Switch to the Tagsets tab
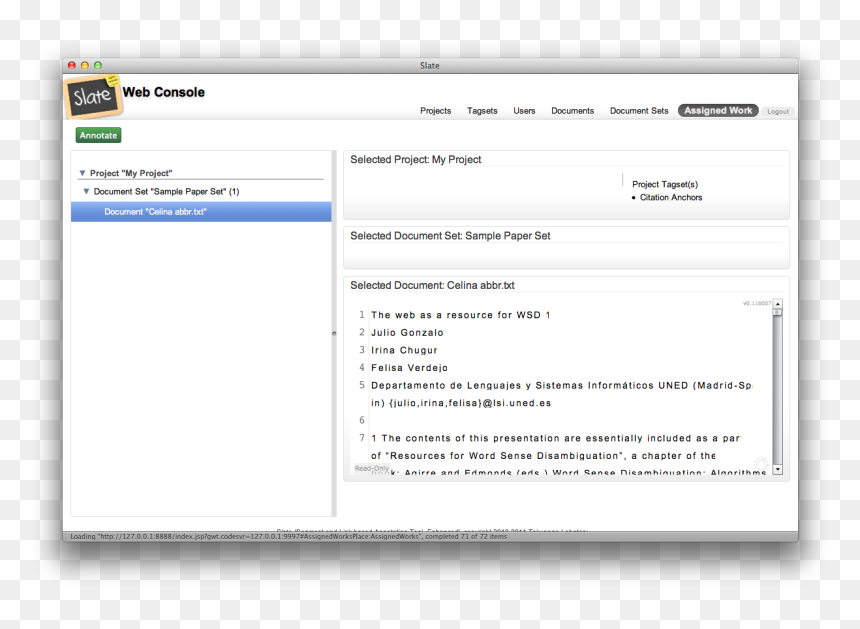This screenshot has height=629, width=860. coord(482,111)
